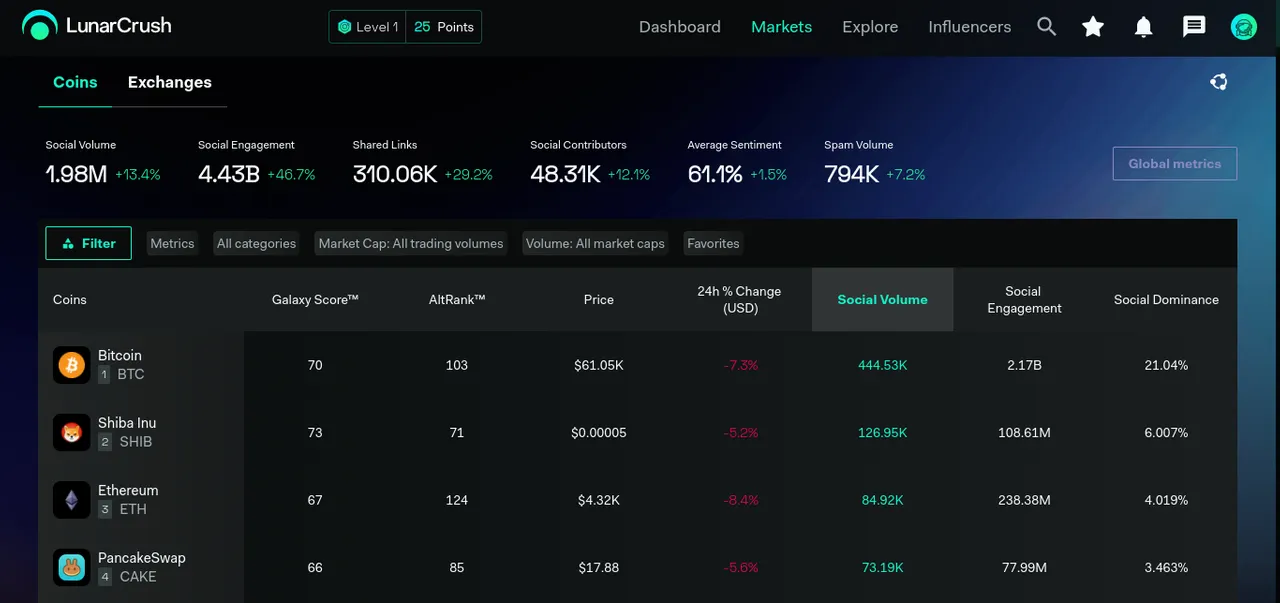Open the chat messages icon
Screen dimensions: 1280x603
[x=1194, y=27]
